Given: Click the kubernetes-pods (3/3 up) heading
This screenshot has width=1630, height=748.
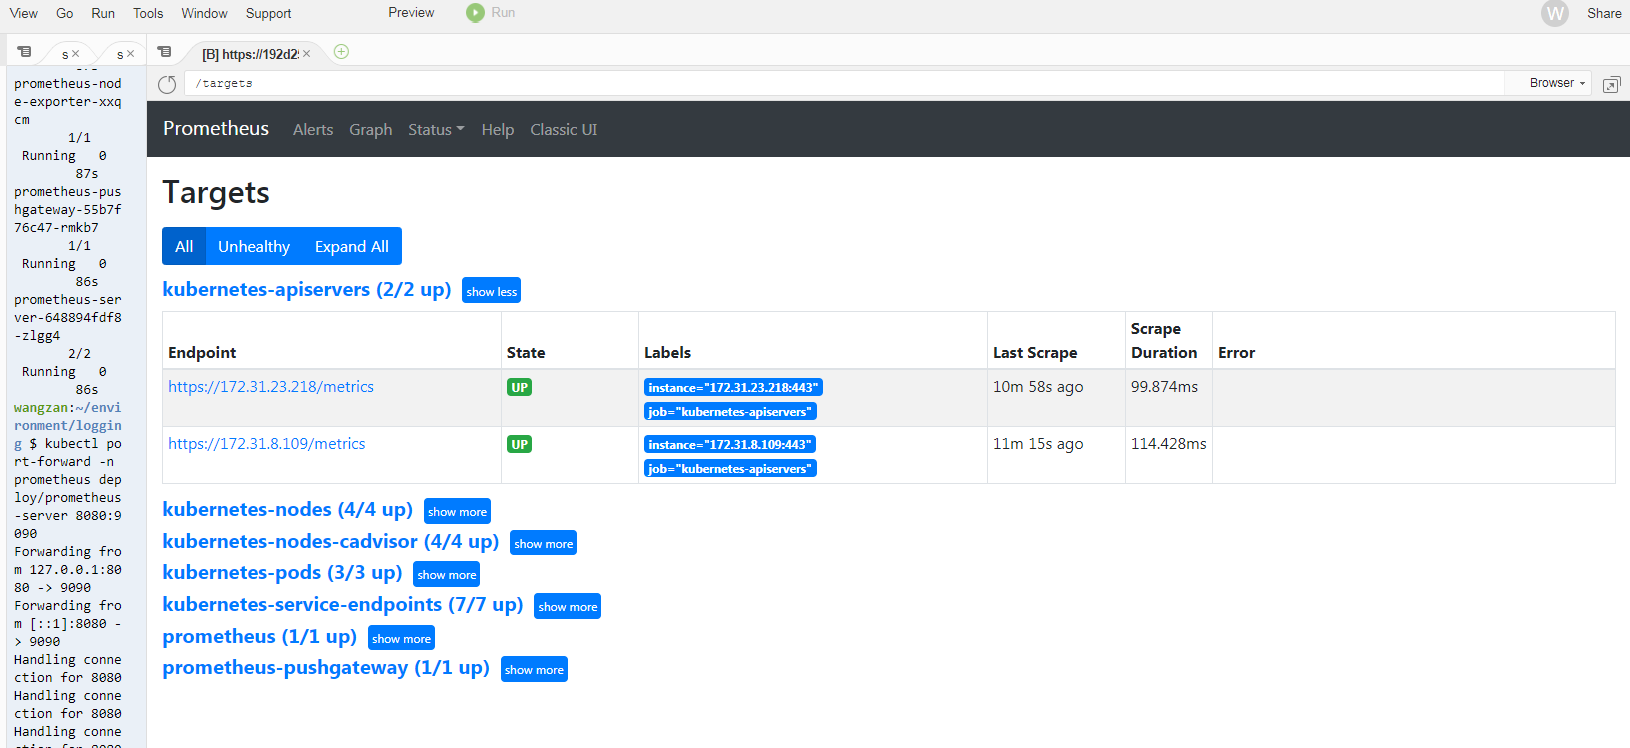Looking at the screenshot, I should [282, 573].
